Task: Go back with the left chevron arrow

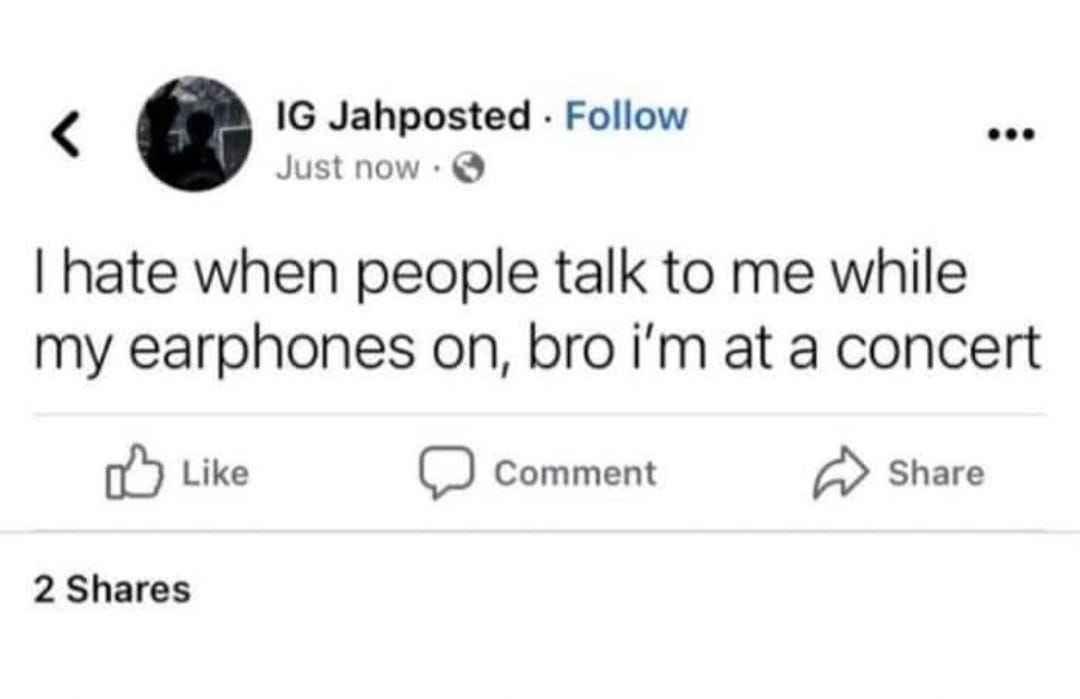Action: click(66, 134)
